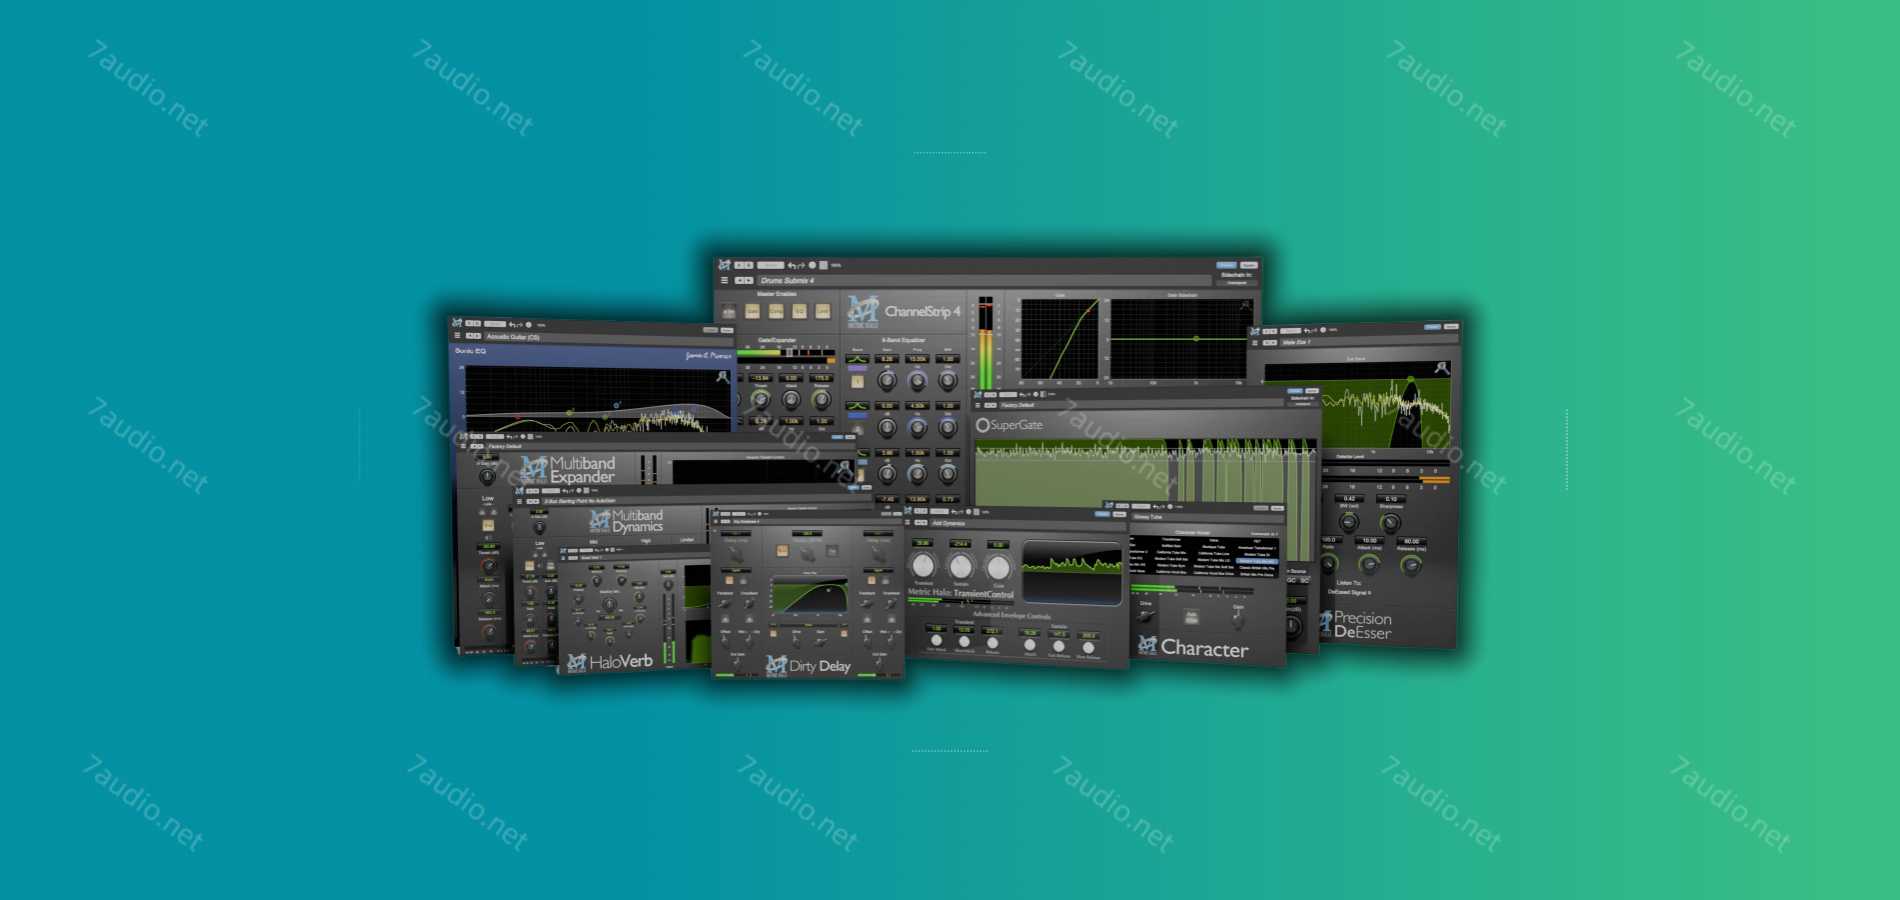Open the Sidechain In selector in ChannelStrip
Viewport: 1900px width, 900px height.
[1237, 283]
